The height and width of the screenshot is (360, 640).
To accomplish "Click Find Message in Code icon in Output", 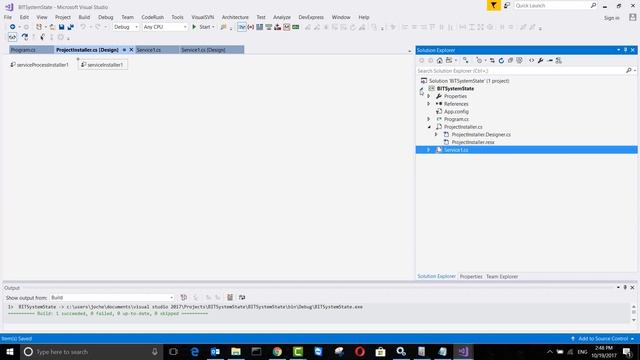I will coord(184,298).
